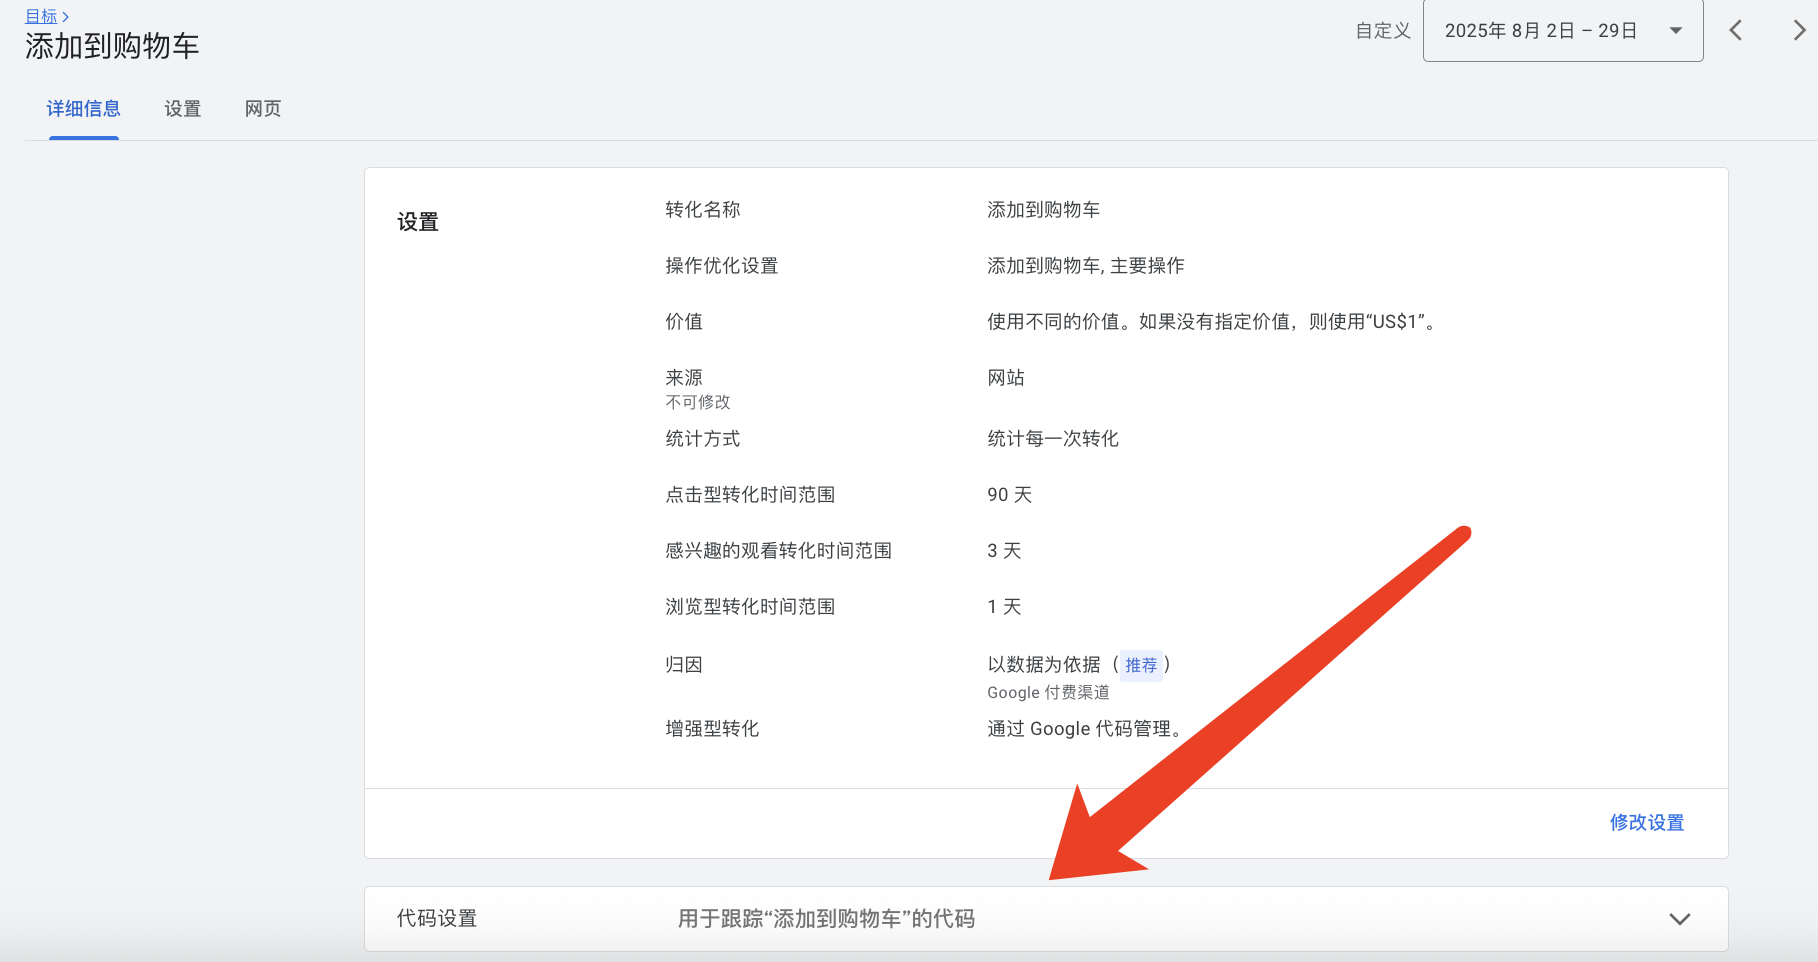The image size is (1818, 962).
Task: Click the 自定义 date label
Action: [1382, 31]
